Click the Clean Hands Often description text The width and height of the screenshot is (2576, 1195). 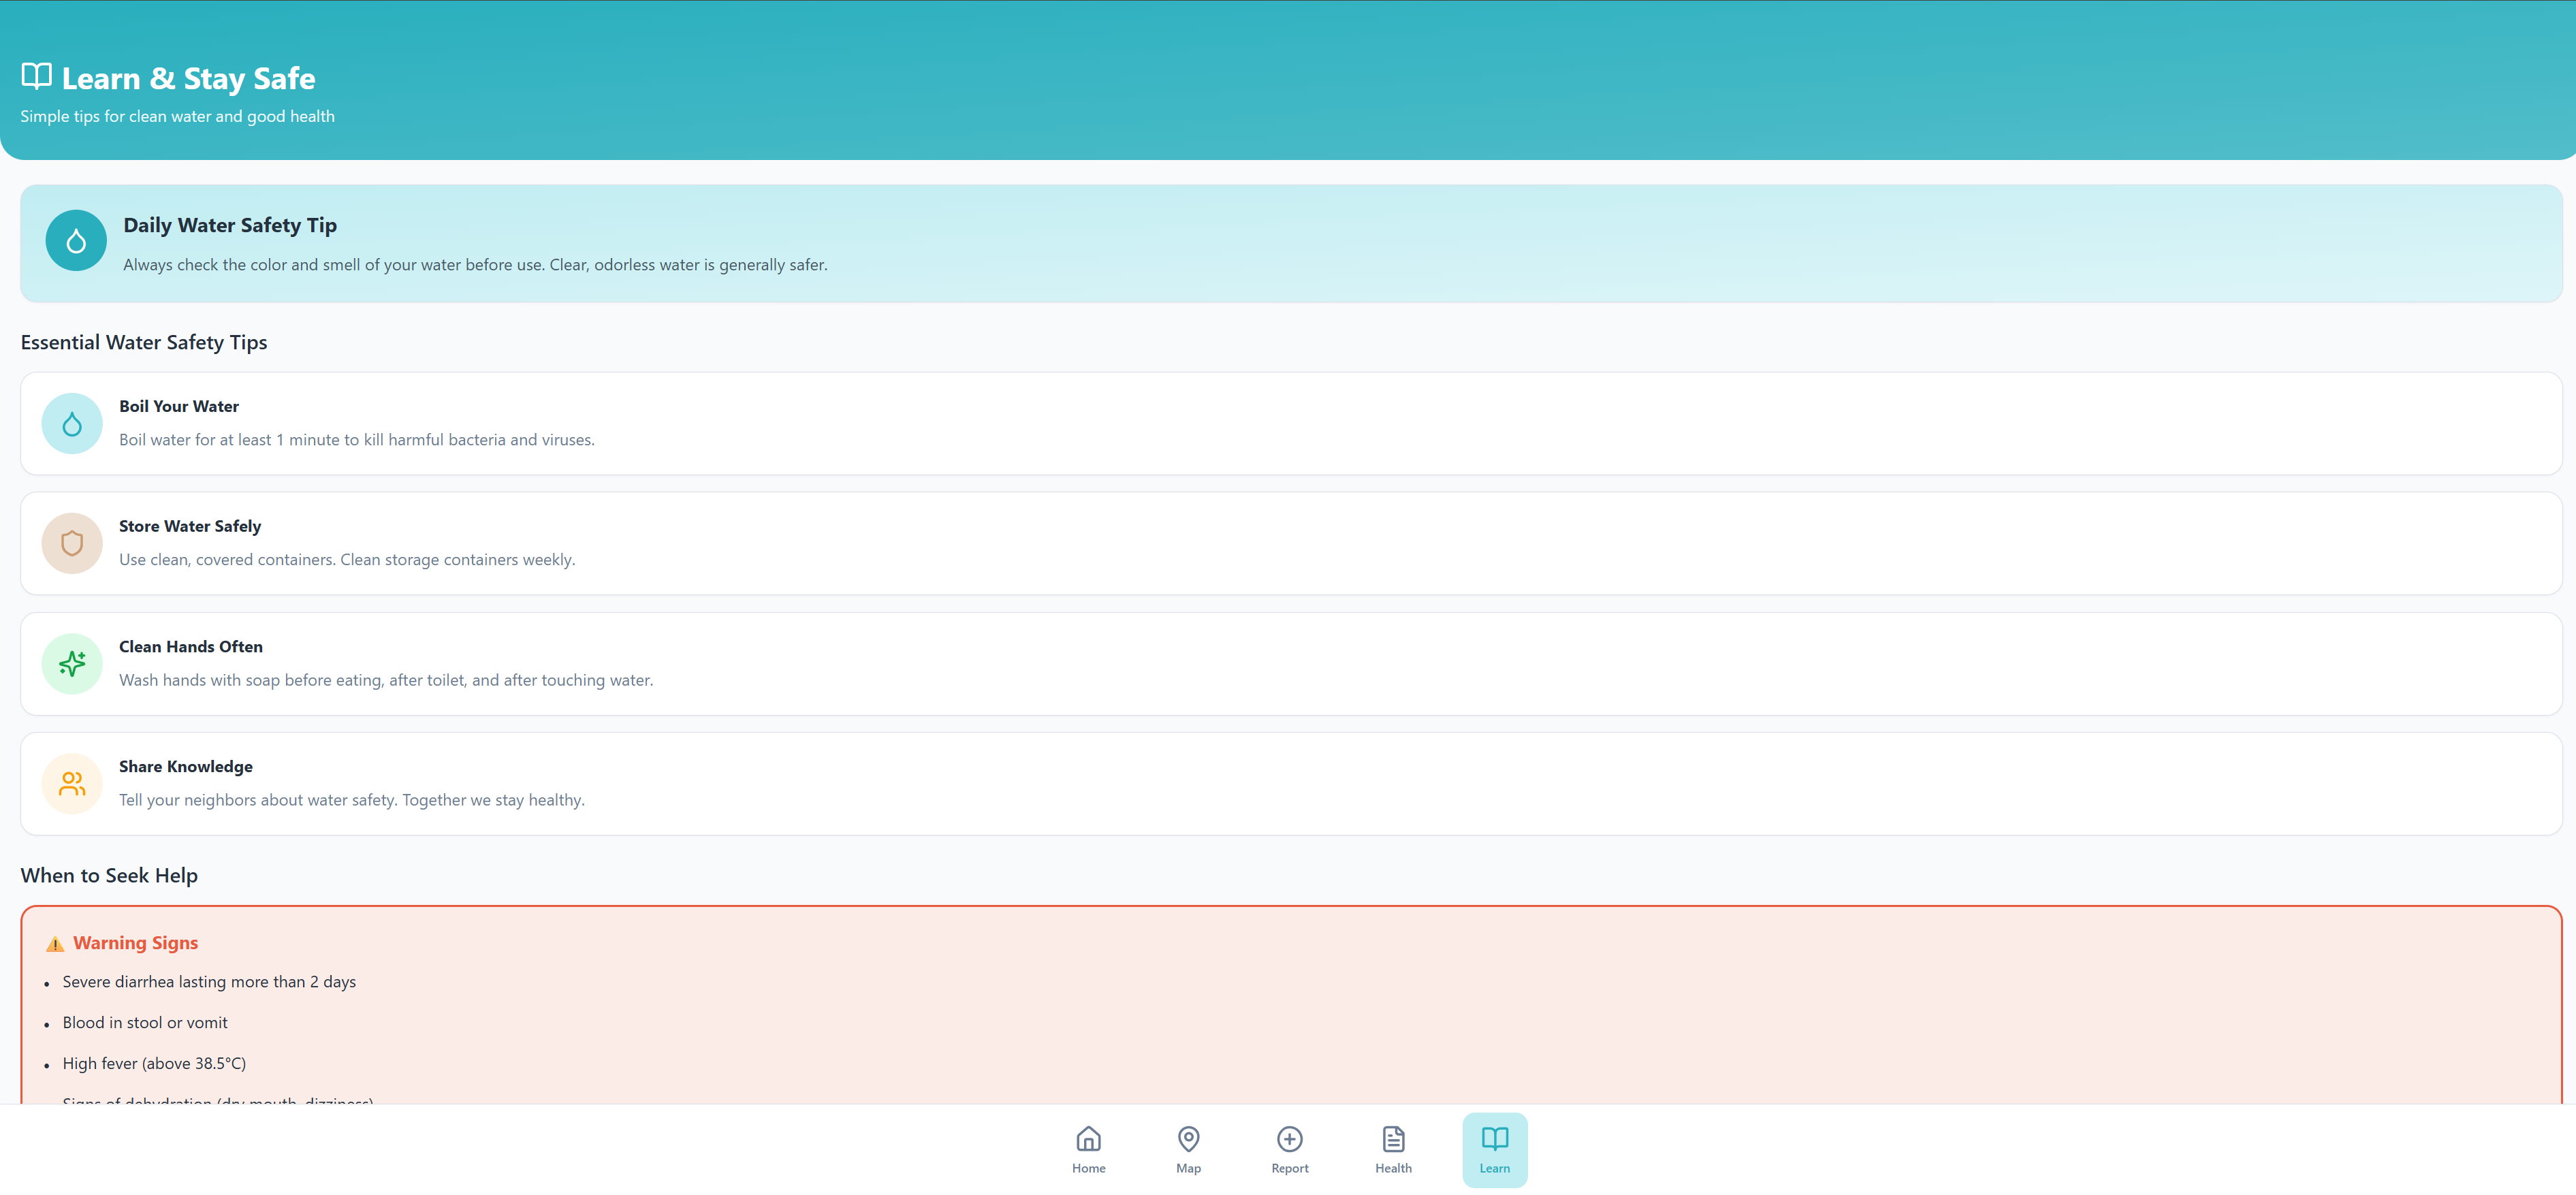[x=386, y=680]
